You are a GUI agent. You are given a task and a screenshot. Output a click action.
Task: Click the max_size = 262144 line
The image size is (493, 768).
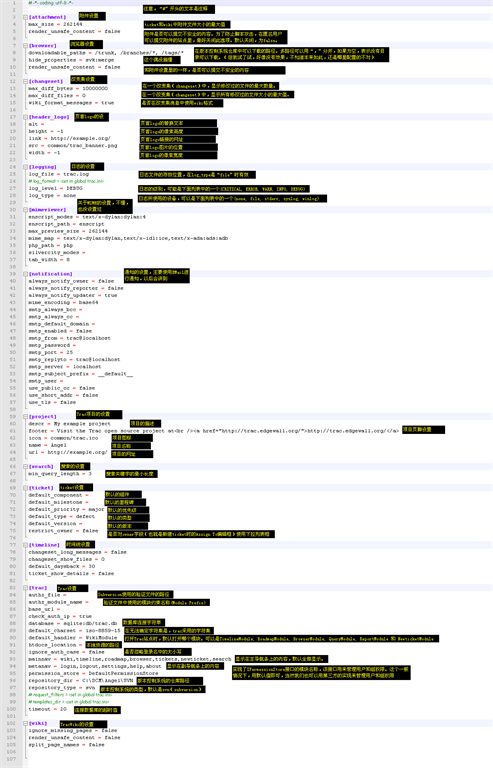click(55, 24)
